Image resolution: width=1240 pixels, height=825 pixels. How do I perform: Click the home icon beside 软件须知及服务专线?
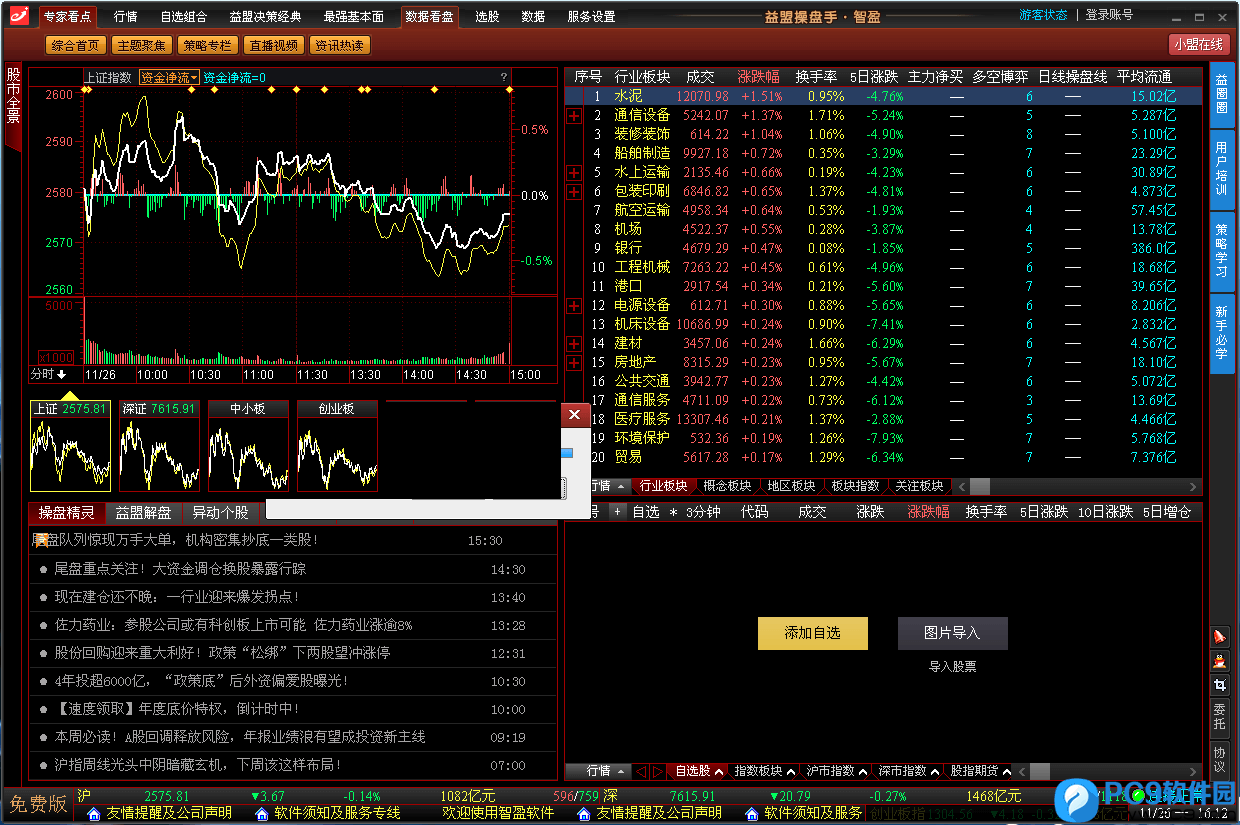pos(262,814)
